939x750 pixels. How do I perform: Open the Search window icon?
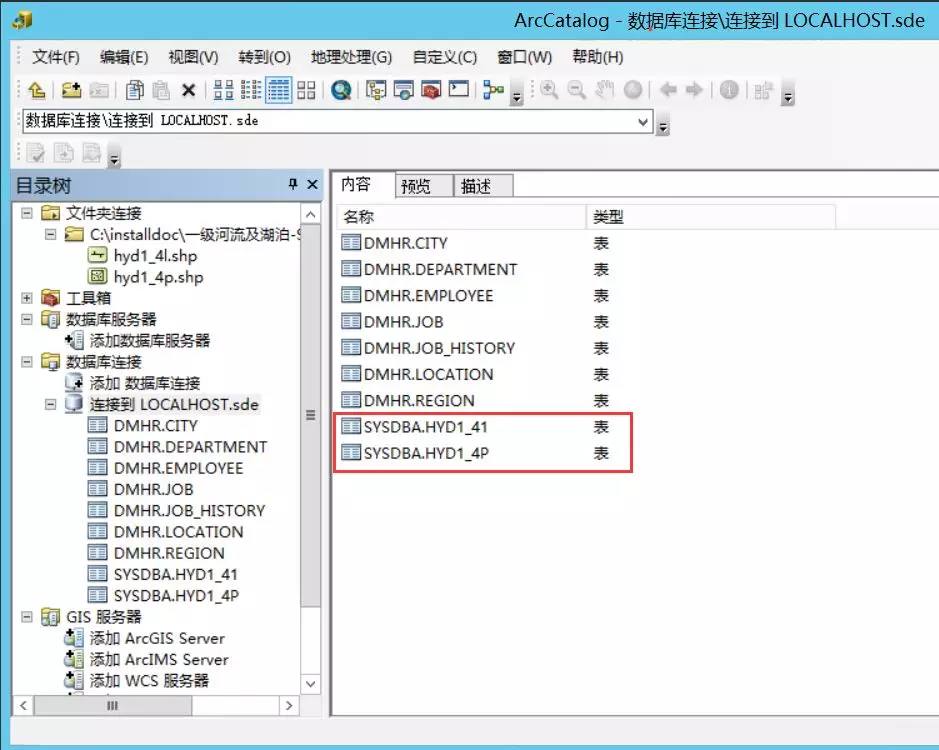click(x=404, y=90)
